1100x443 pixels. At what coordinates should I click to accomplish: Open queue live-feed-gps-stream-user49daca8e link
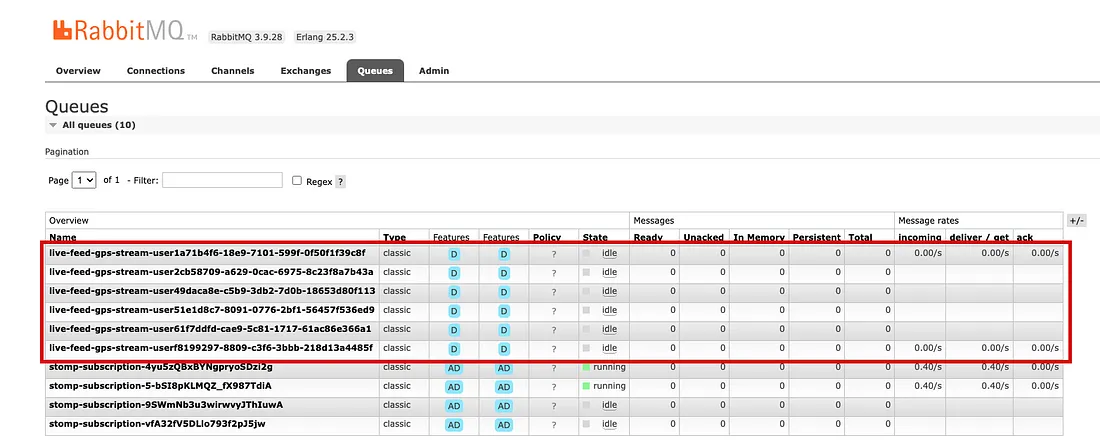coord(212,291)
